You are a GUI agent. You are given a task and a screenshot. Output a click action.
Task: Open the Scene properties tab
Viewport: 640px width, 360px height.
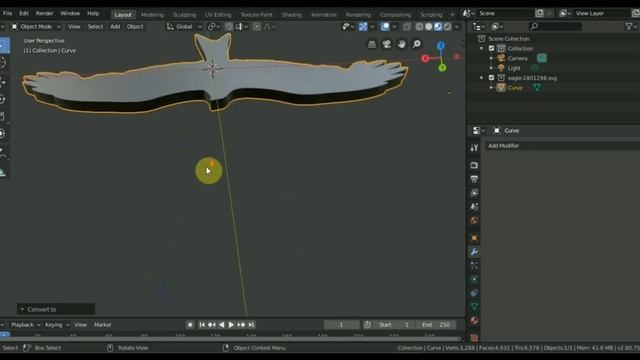(474, 207)
